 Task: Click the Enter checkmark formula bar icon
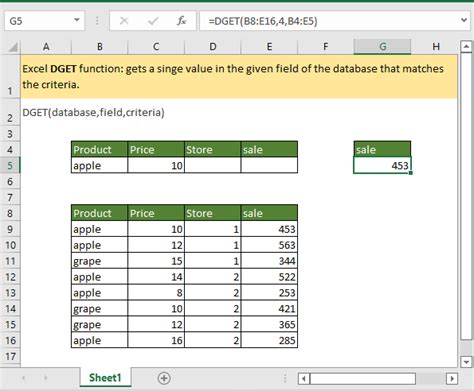(x=153, y=21)
